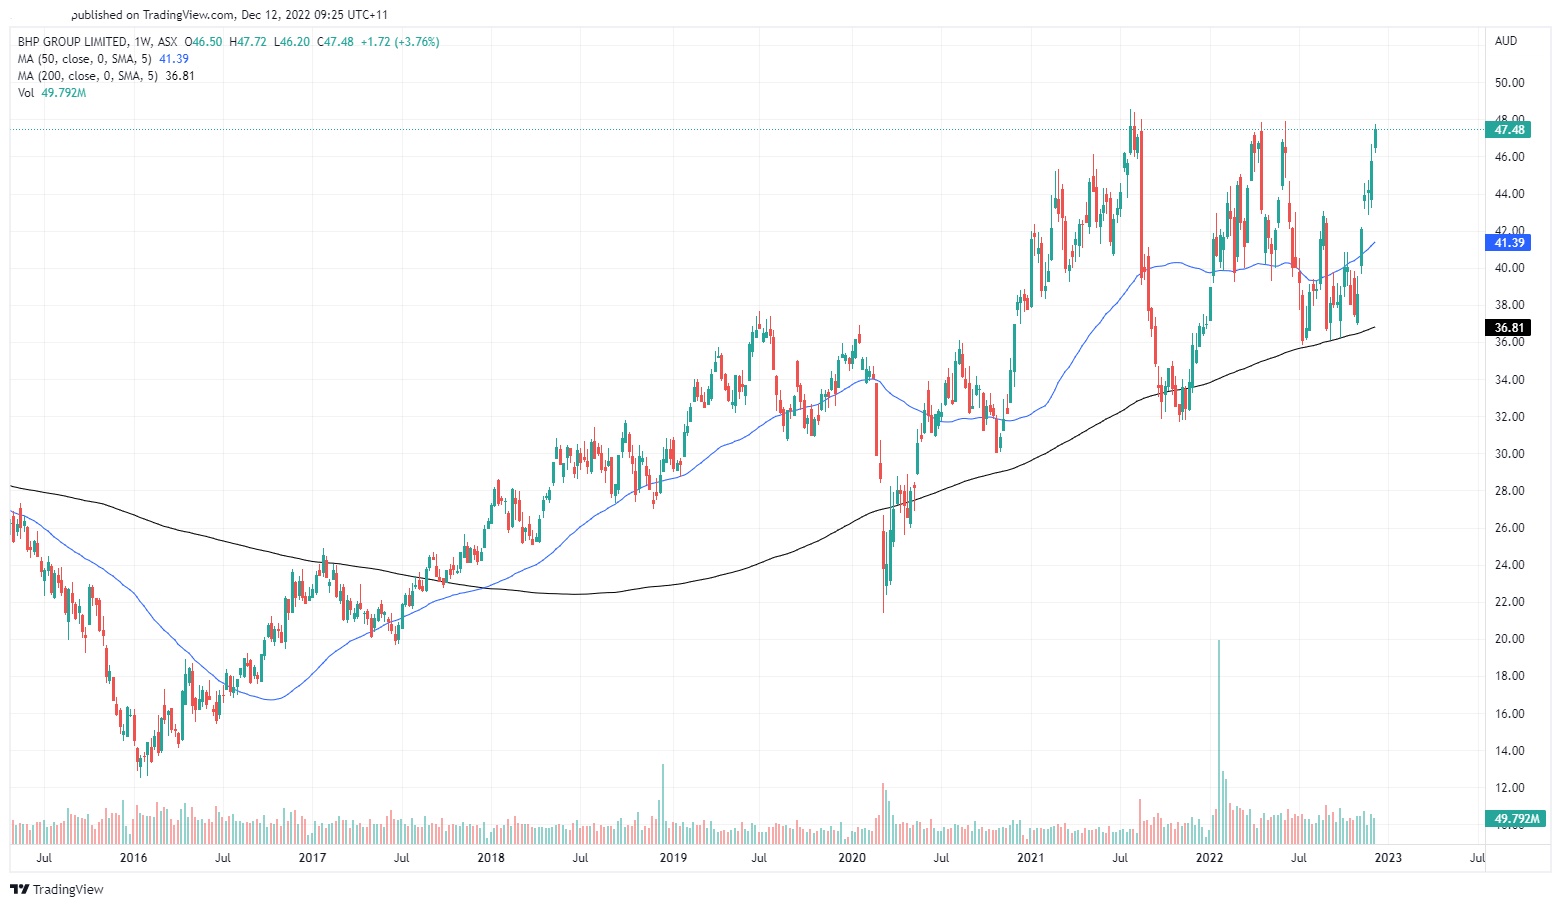Screen dimensions: 1561x907
Task: Click the 28.00 price axis label
Action: pos(1510,491)
